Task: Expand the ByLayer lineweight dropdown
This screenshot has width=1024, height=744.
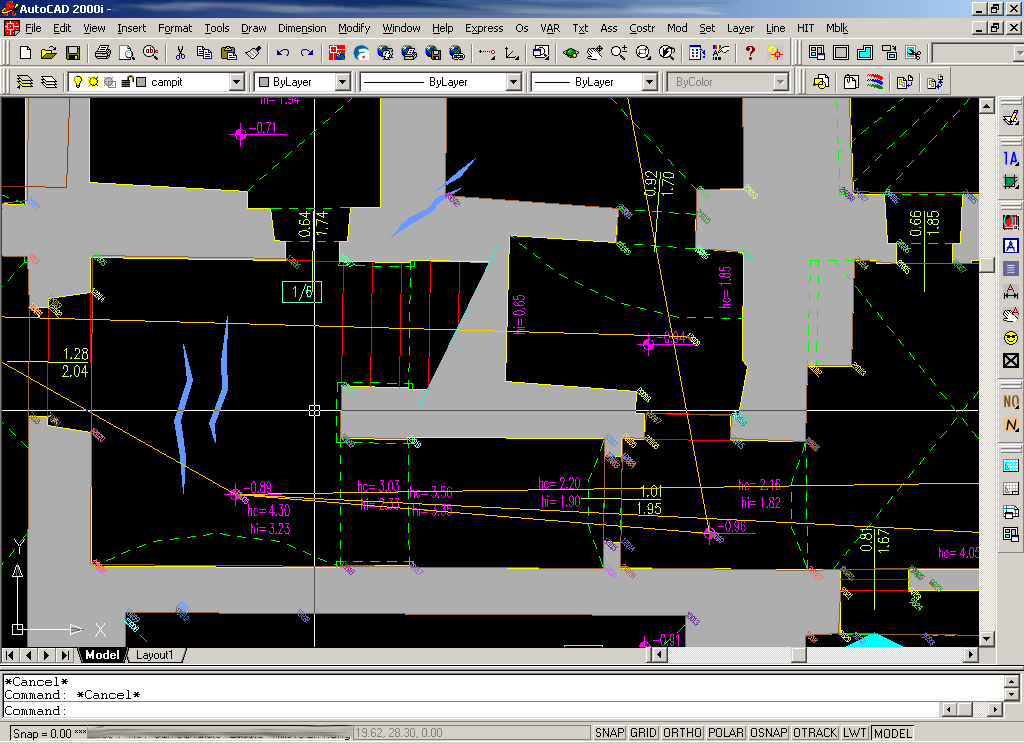Action: (x=649, y=82)
